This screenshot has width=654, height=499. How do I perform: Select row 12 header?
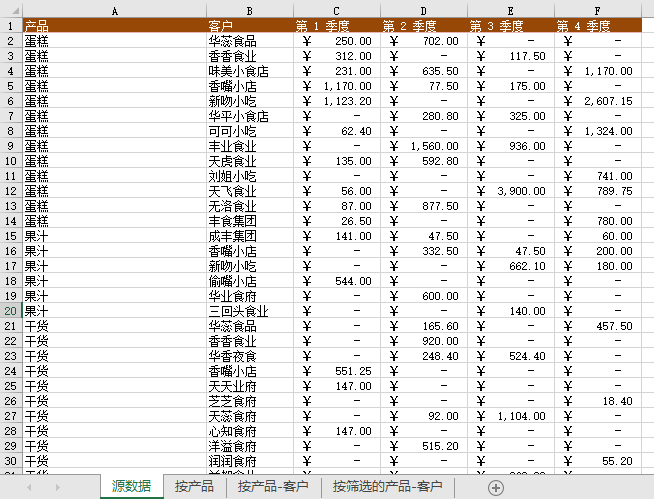pyautogui.click(x=10, y=191)
